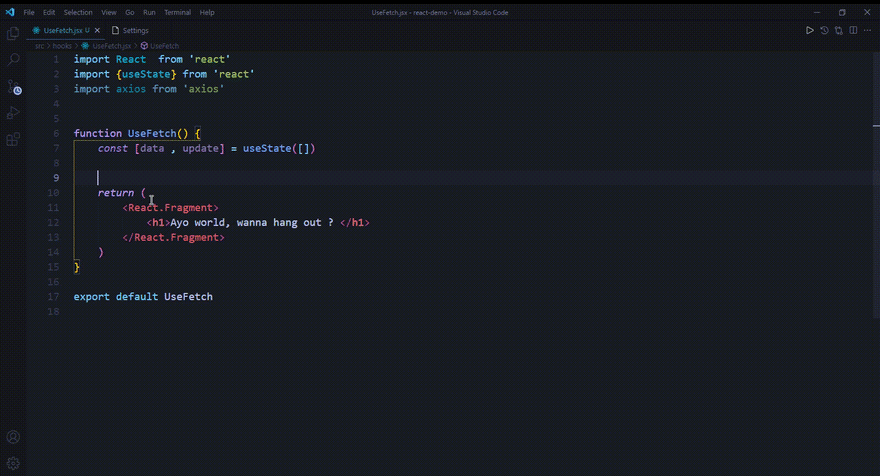This screenshot has width=880, height=476.
Task: Click 'update' variable on line 7
Action: [200, 148]
